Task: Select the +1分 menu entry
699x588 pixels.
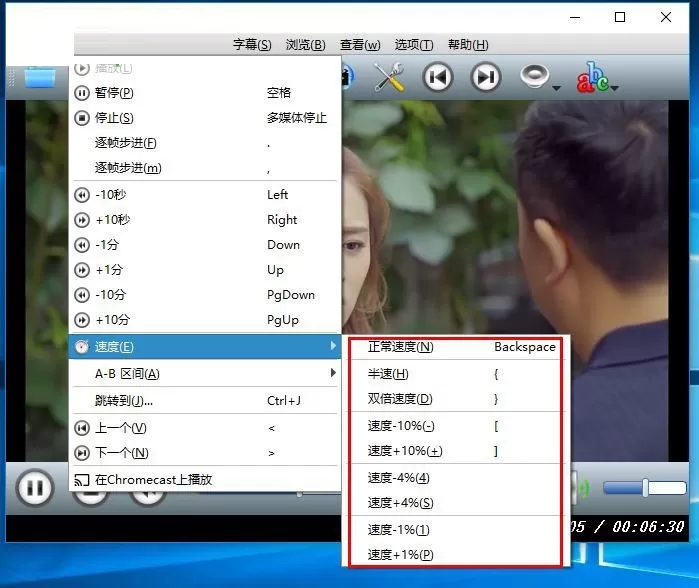Action: click(205, 270)
